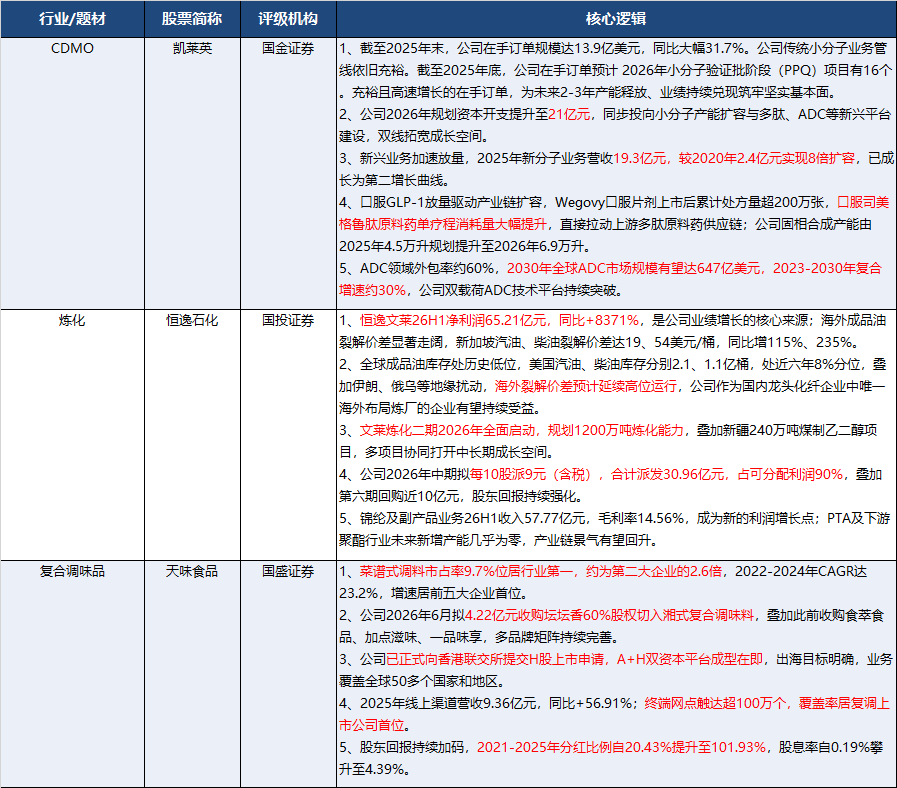Click the line 第六期回购近10亿元，股东回报持续强化
The image size is (897, 788).
tap(461, 497)
